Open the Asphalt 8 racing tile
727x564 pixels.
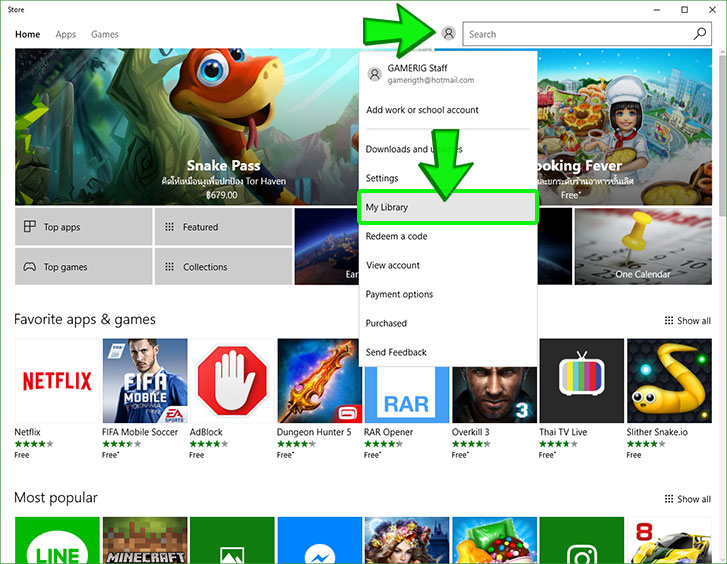click(669, 540)
